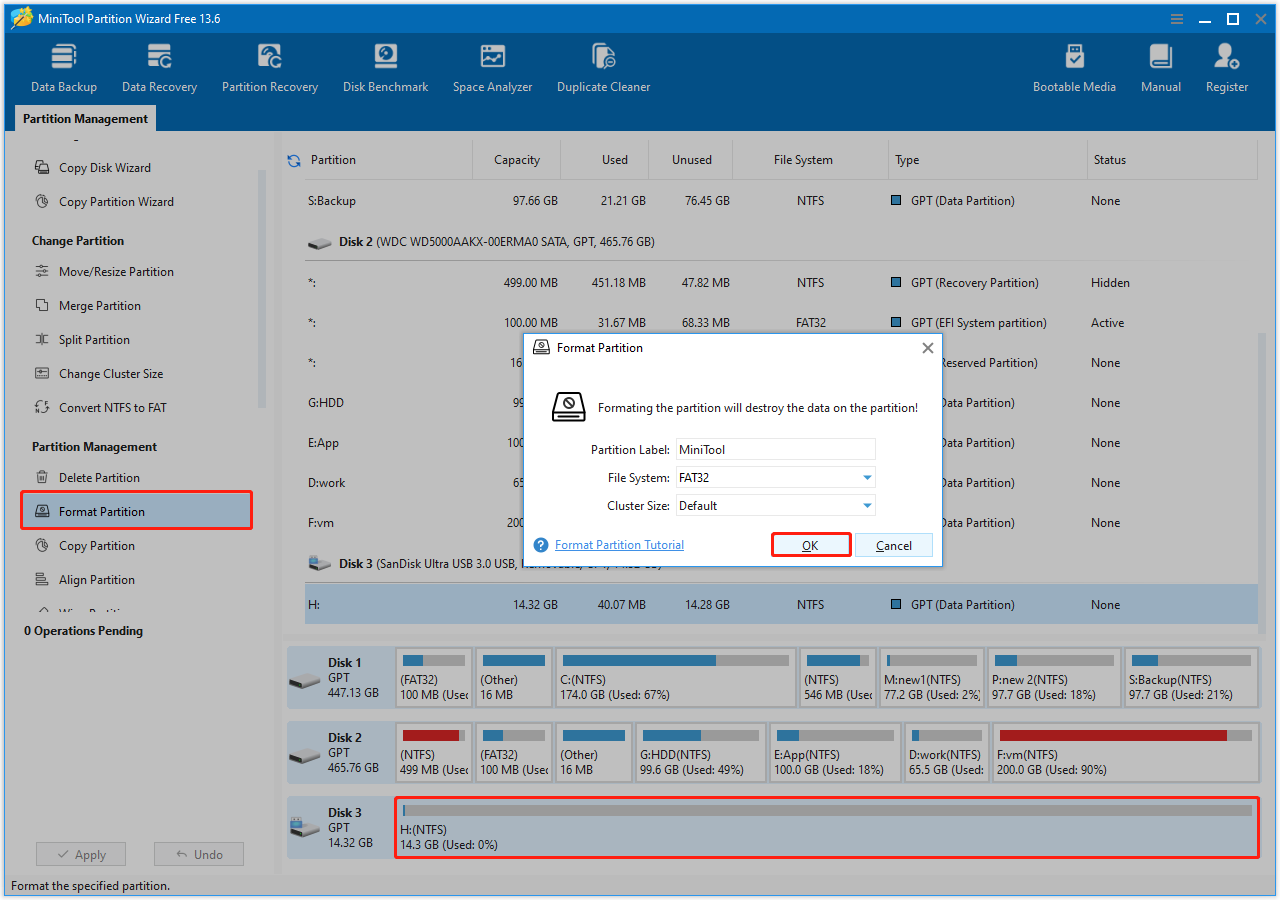Click the left sidebar vertical scrollbar
This screenshot has width=1280, height=900.
point(262,290)
